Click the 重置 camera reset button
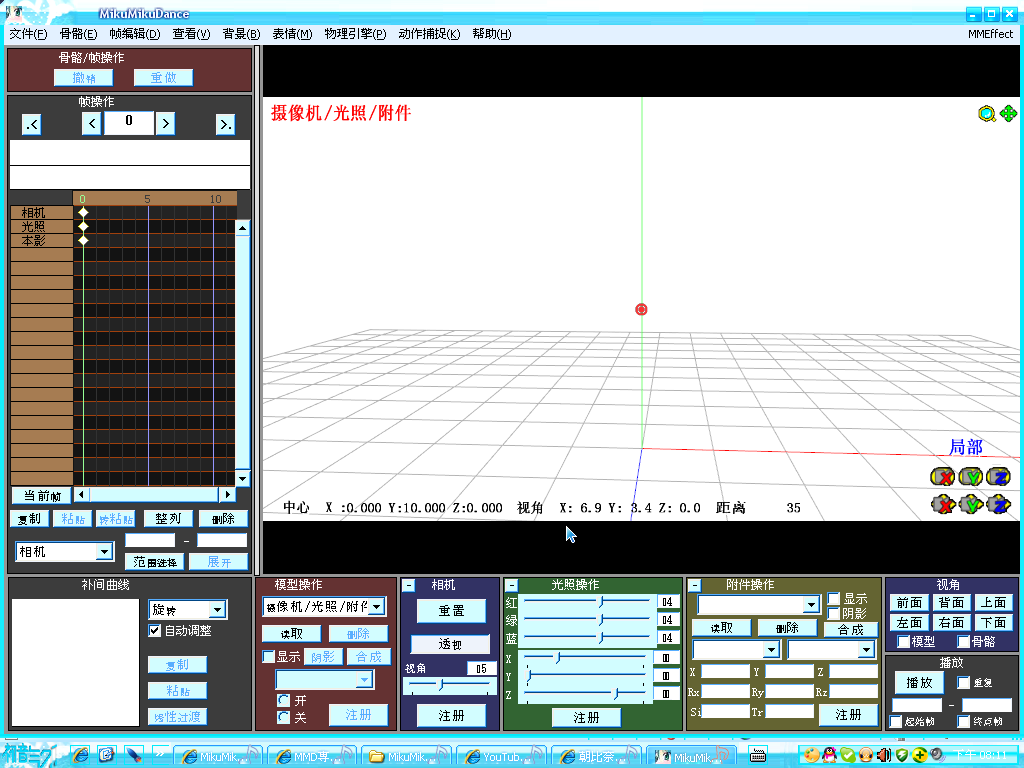 (x=451, y=611)
